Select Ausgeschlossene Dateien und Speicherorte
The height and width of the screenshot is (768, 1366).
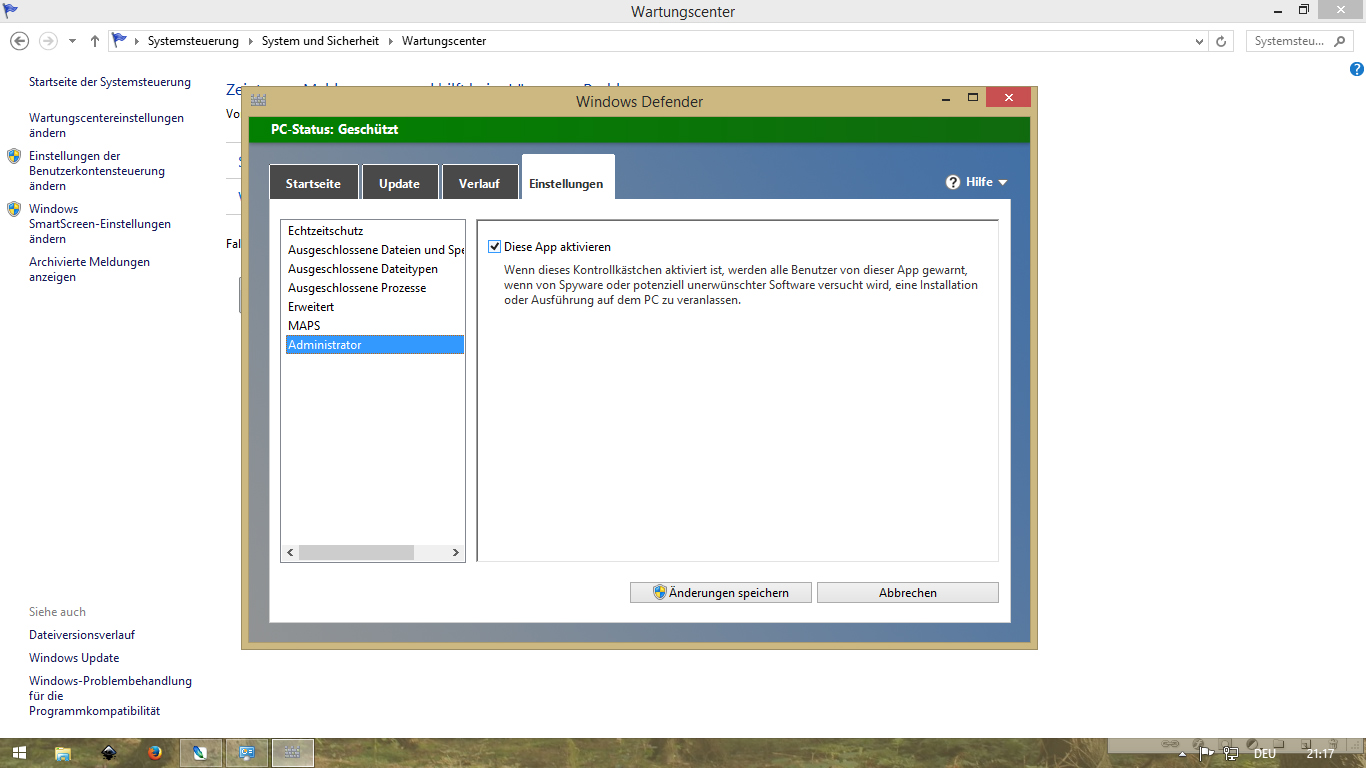[x=374, y=250]
